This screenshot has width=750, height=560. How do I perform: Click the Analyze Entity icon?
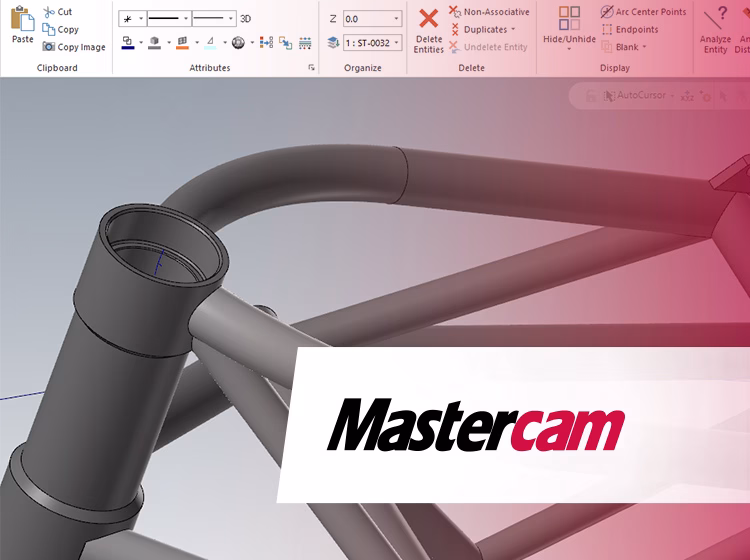coord(715,18)
